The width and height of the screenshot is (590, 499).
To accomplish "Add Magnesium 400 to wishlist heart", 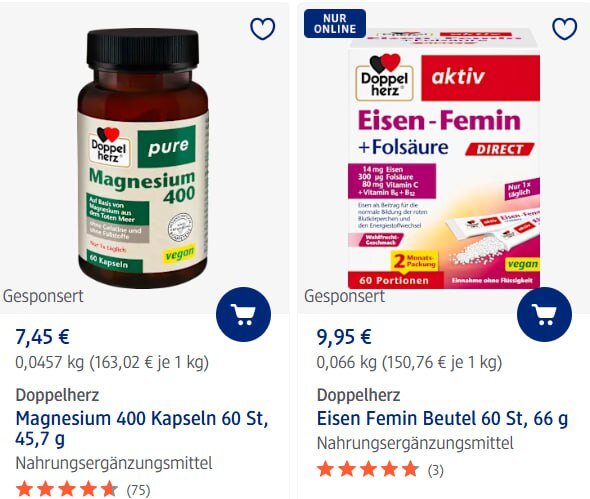I will click(x=263, y=29).
